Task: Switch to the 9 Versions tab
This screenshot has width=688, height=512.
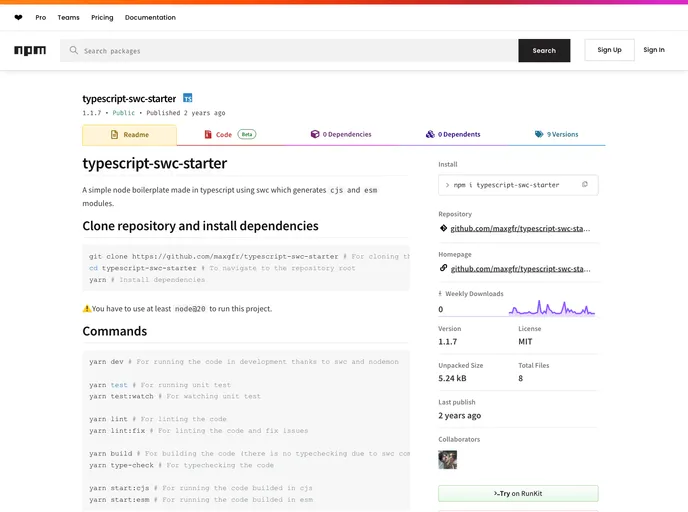Action: pyautogui.click(x=556, y=134)
